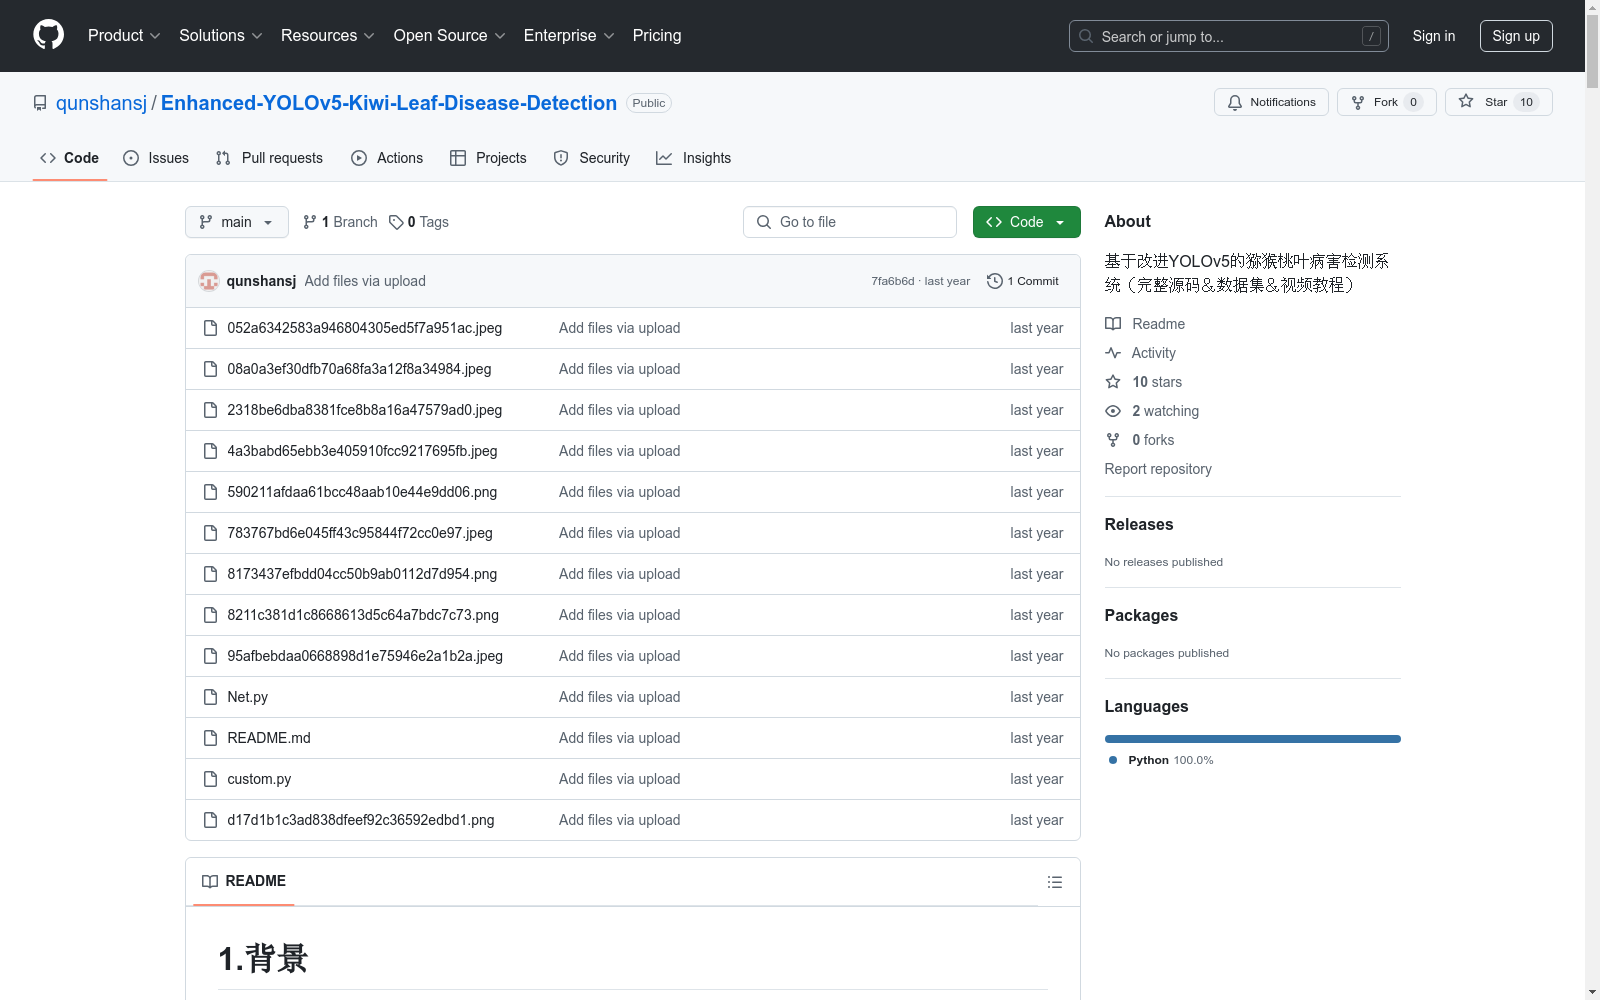1600x1000 pixels.
Task: Click the Readme book icon in About
Action: click(1113, 324)
